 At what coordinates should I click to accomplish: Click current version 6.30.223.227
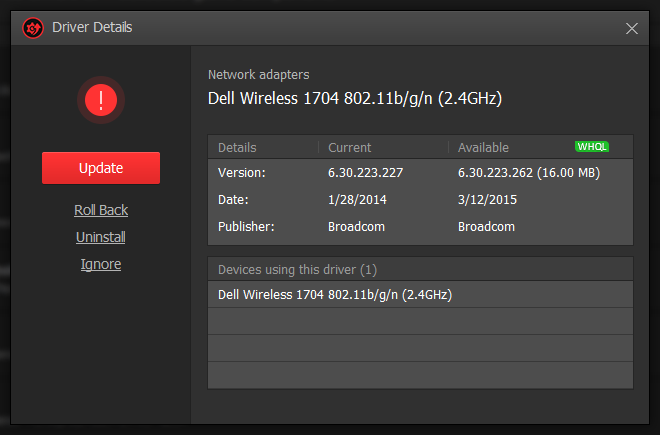coord(365,173)
